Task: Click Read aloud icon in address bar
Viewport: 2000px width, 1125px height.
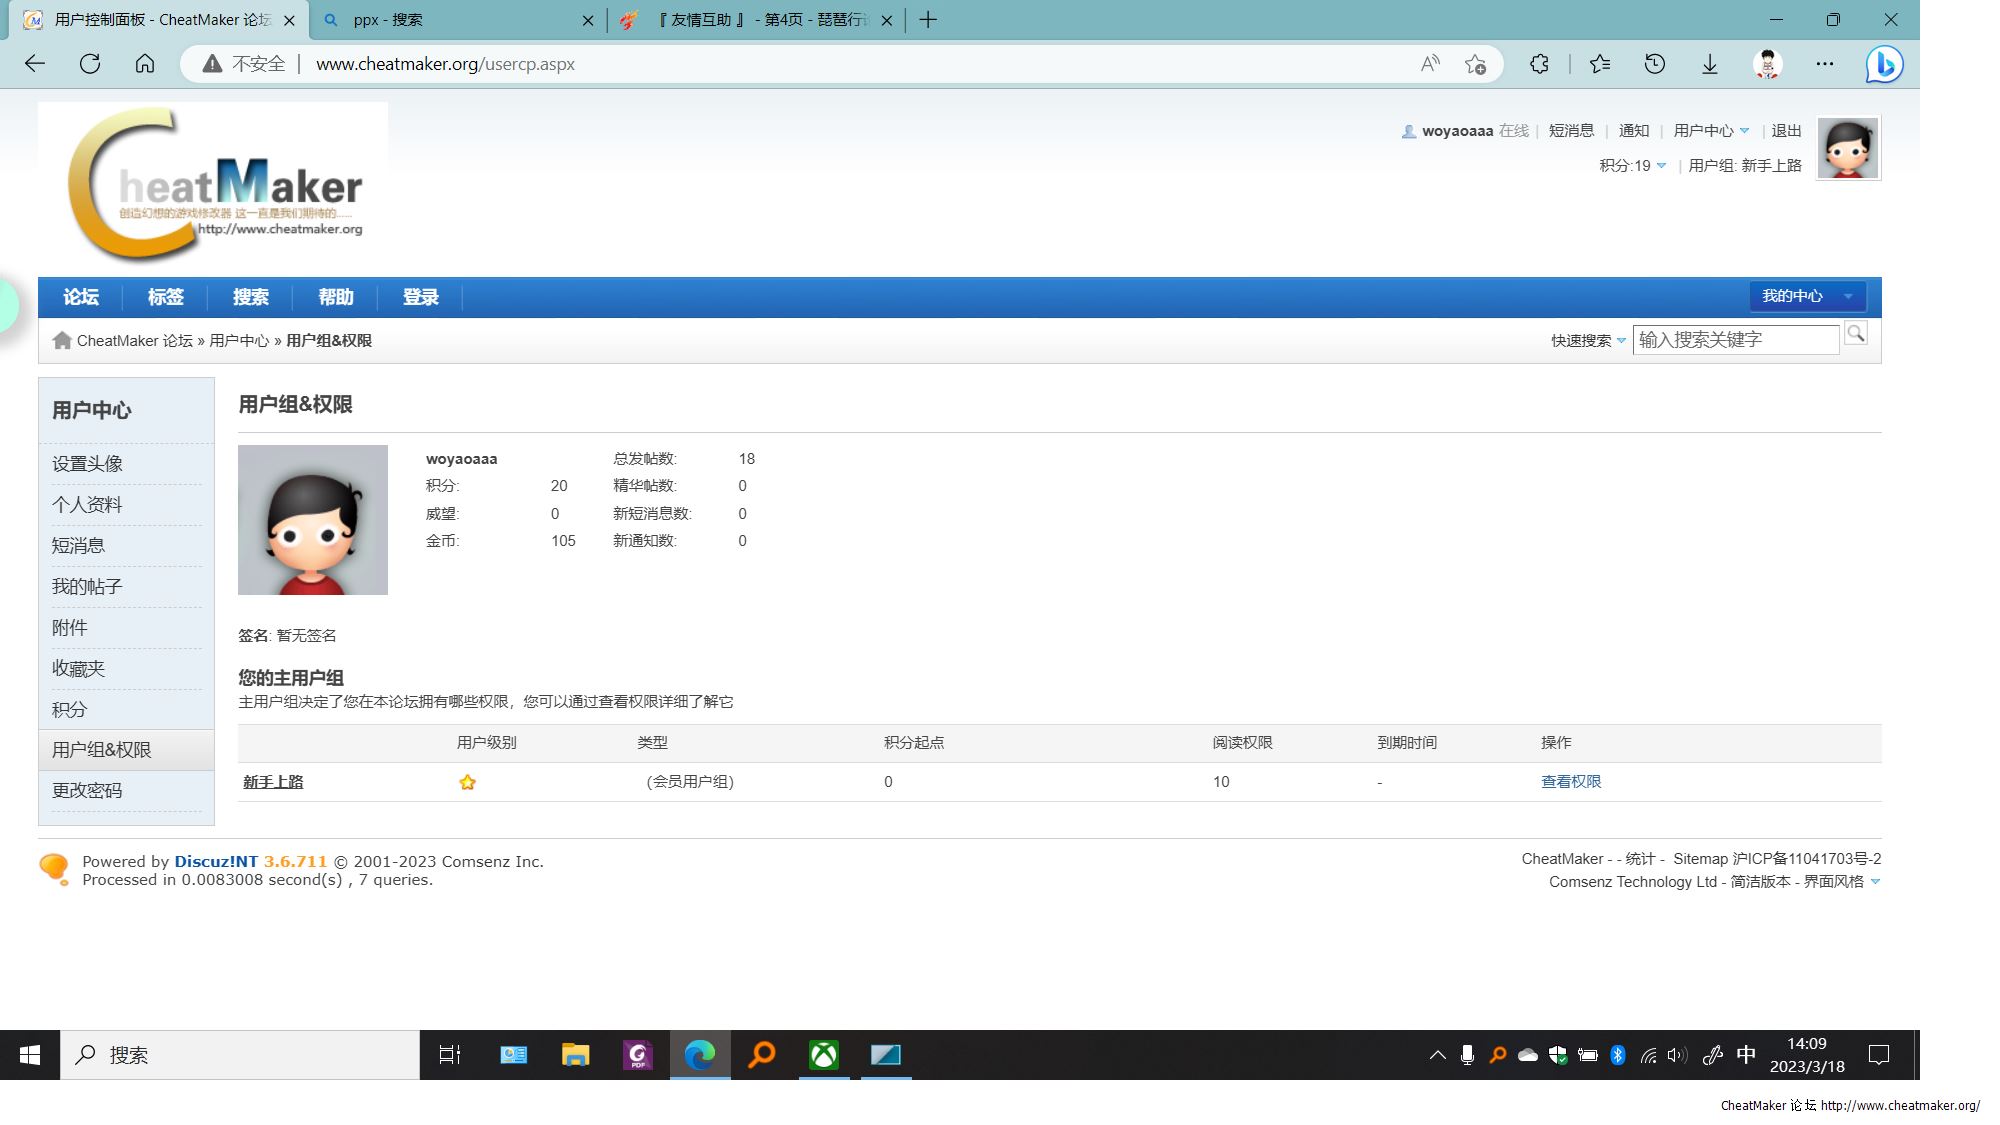Action: [x=1430, y=64]
